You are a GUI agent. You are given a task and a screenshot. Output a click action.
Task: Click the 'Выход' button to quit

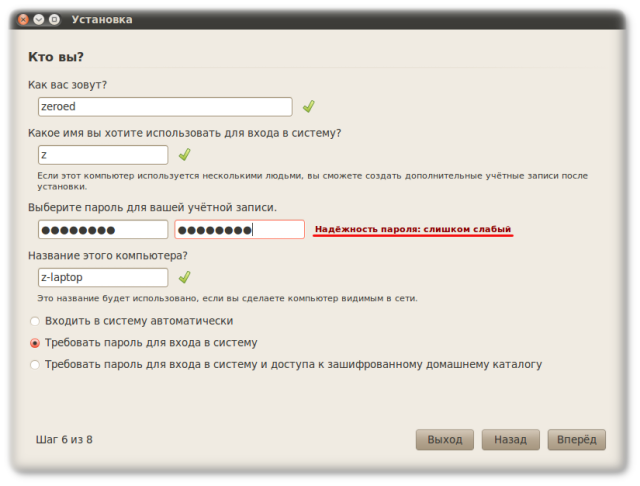pos(444,439)
